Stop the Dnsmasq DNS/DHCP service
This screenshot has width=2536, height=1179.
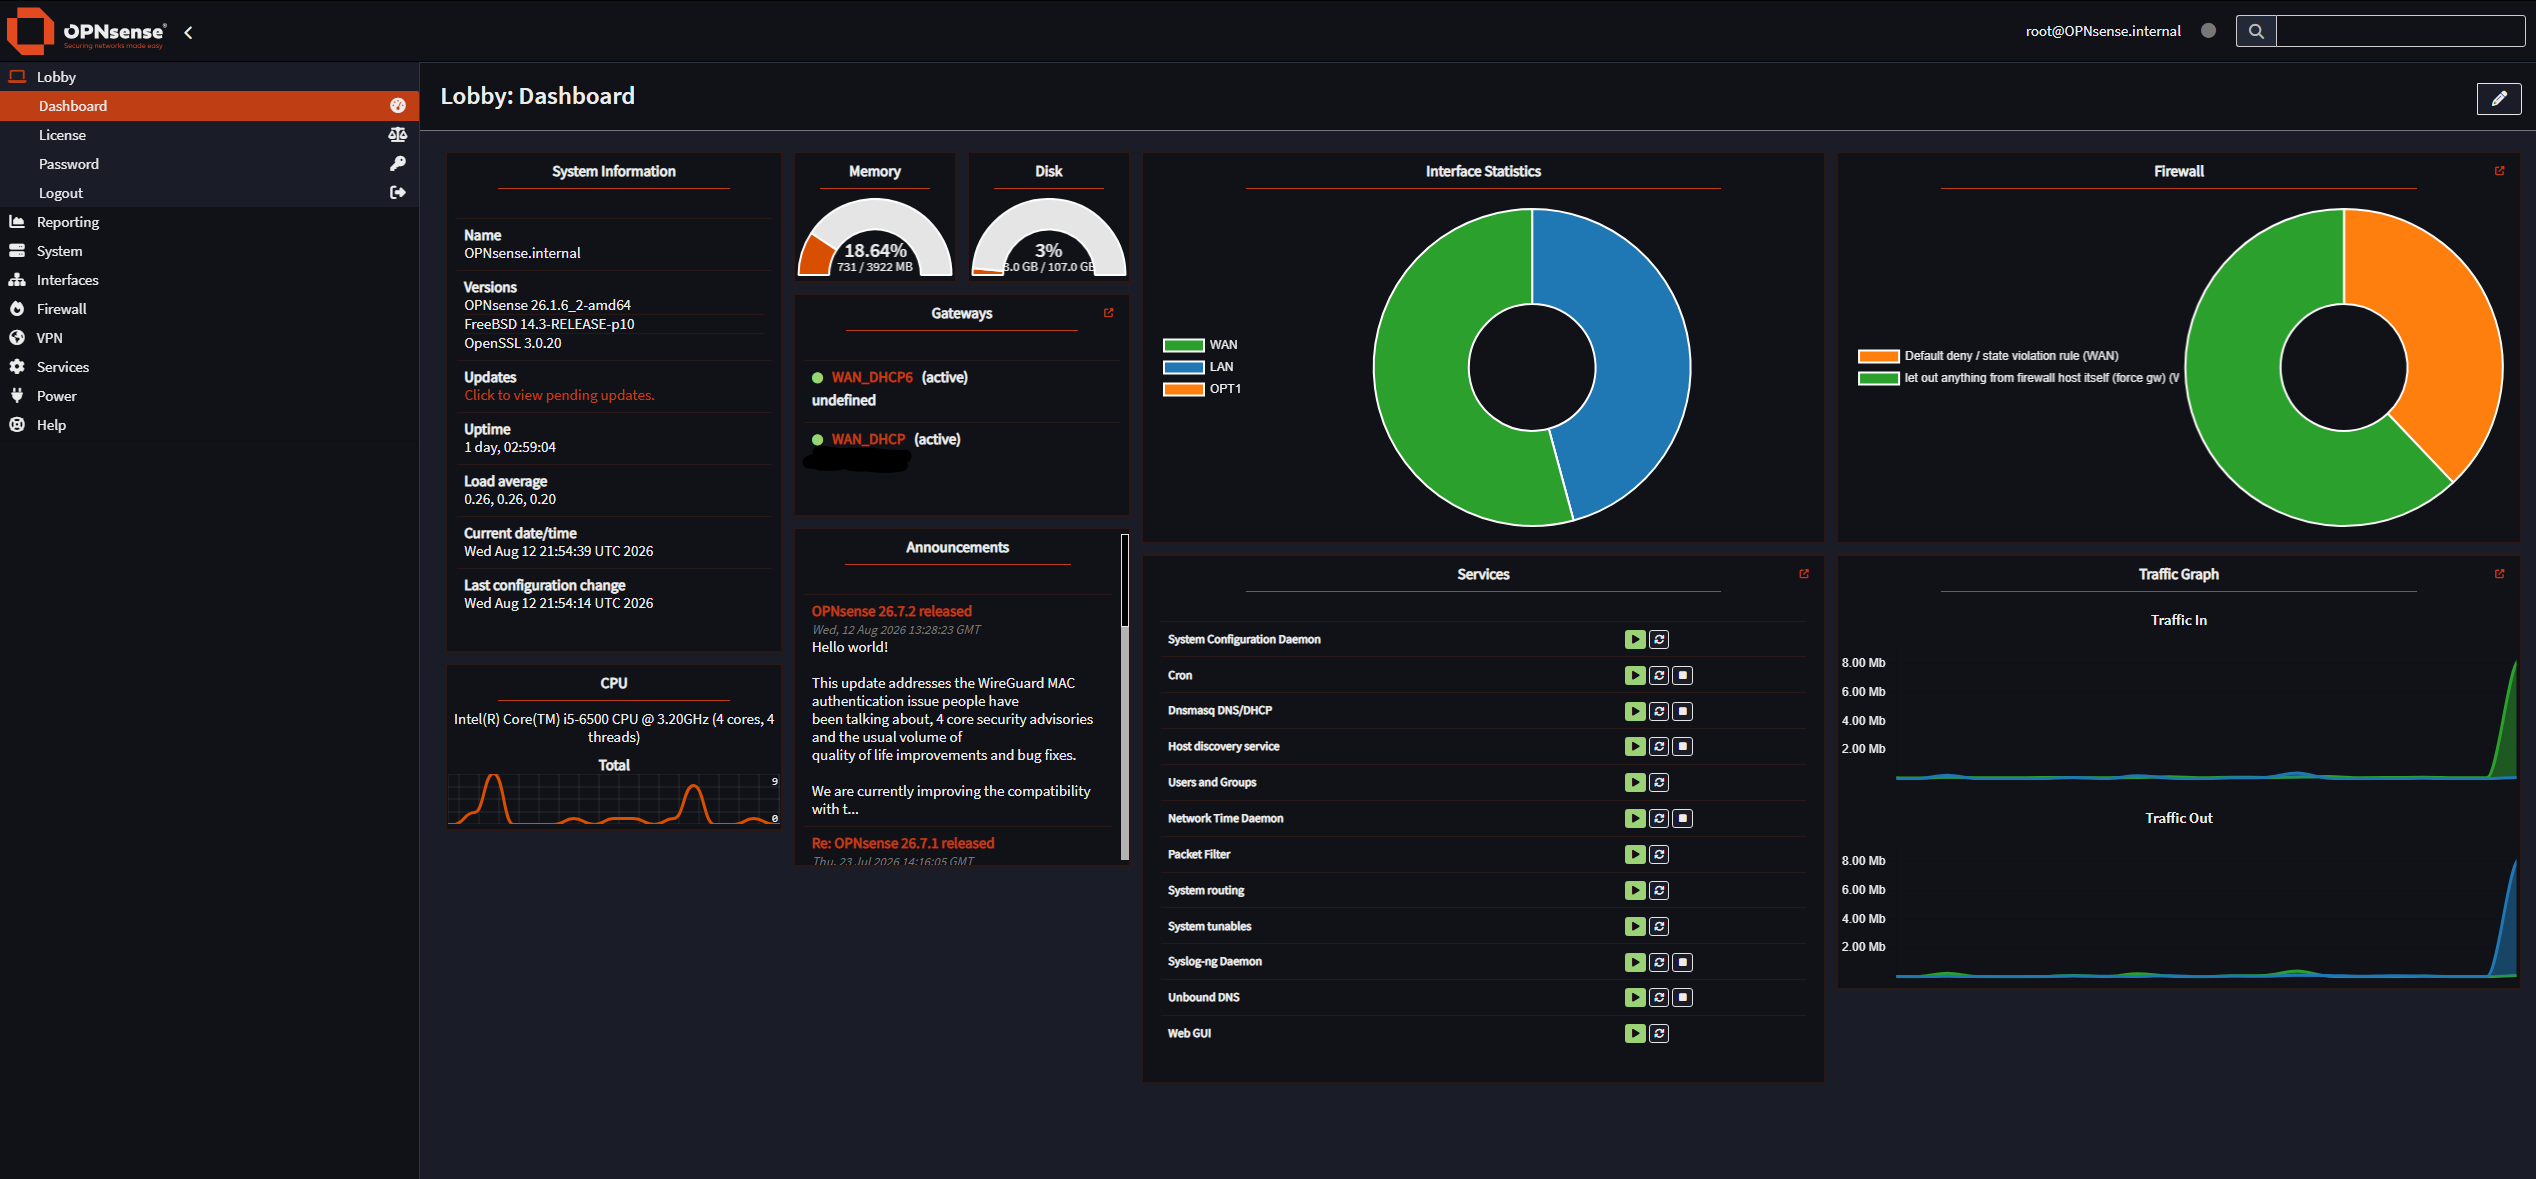point(1683,711)
